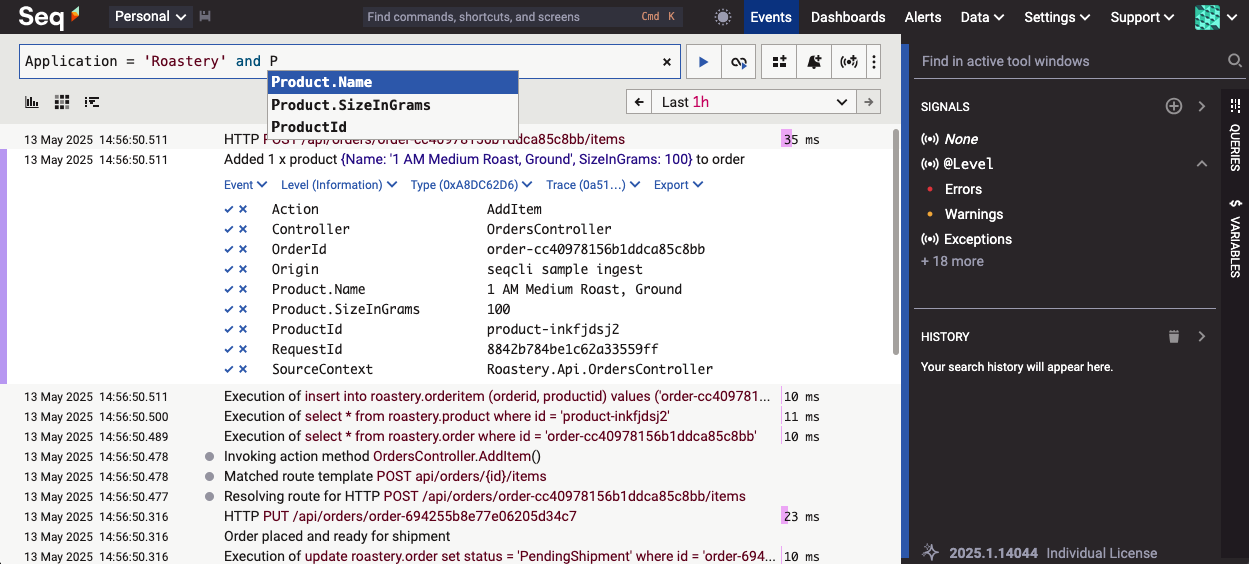
Task: Toggle the light/dark theme sun icon
Action: [x=722, y=17]
